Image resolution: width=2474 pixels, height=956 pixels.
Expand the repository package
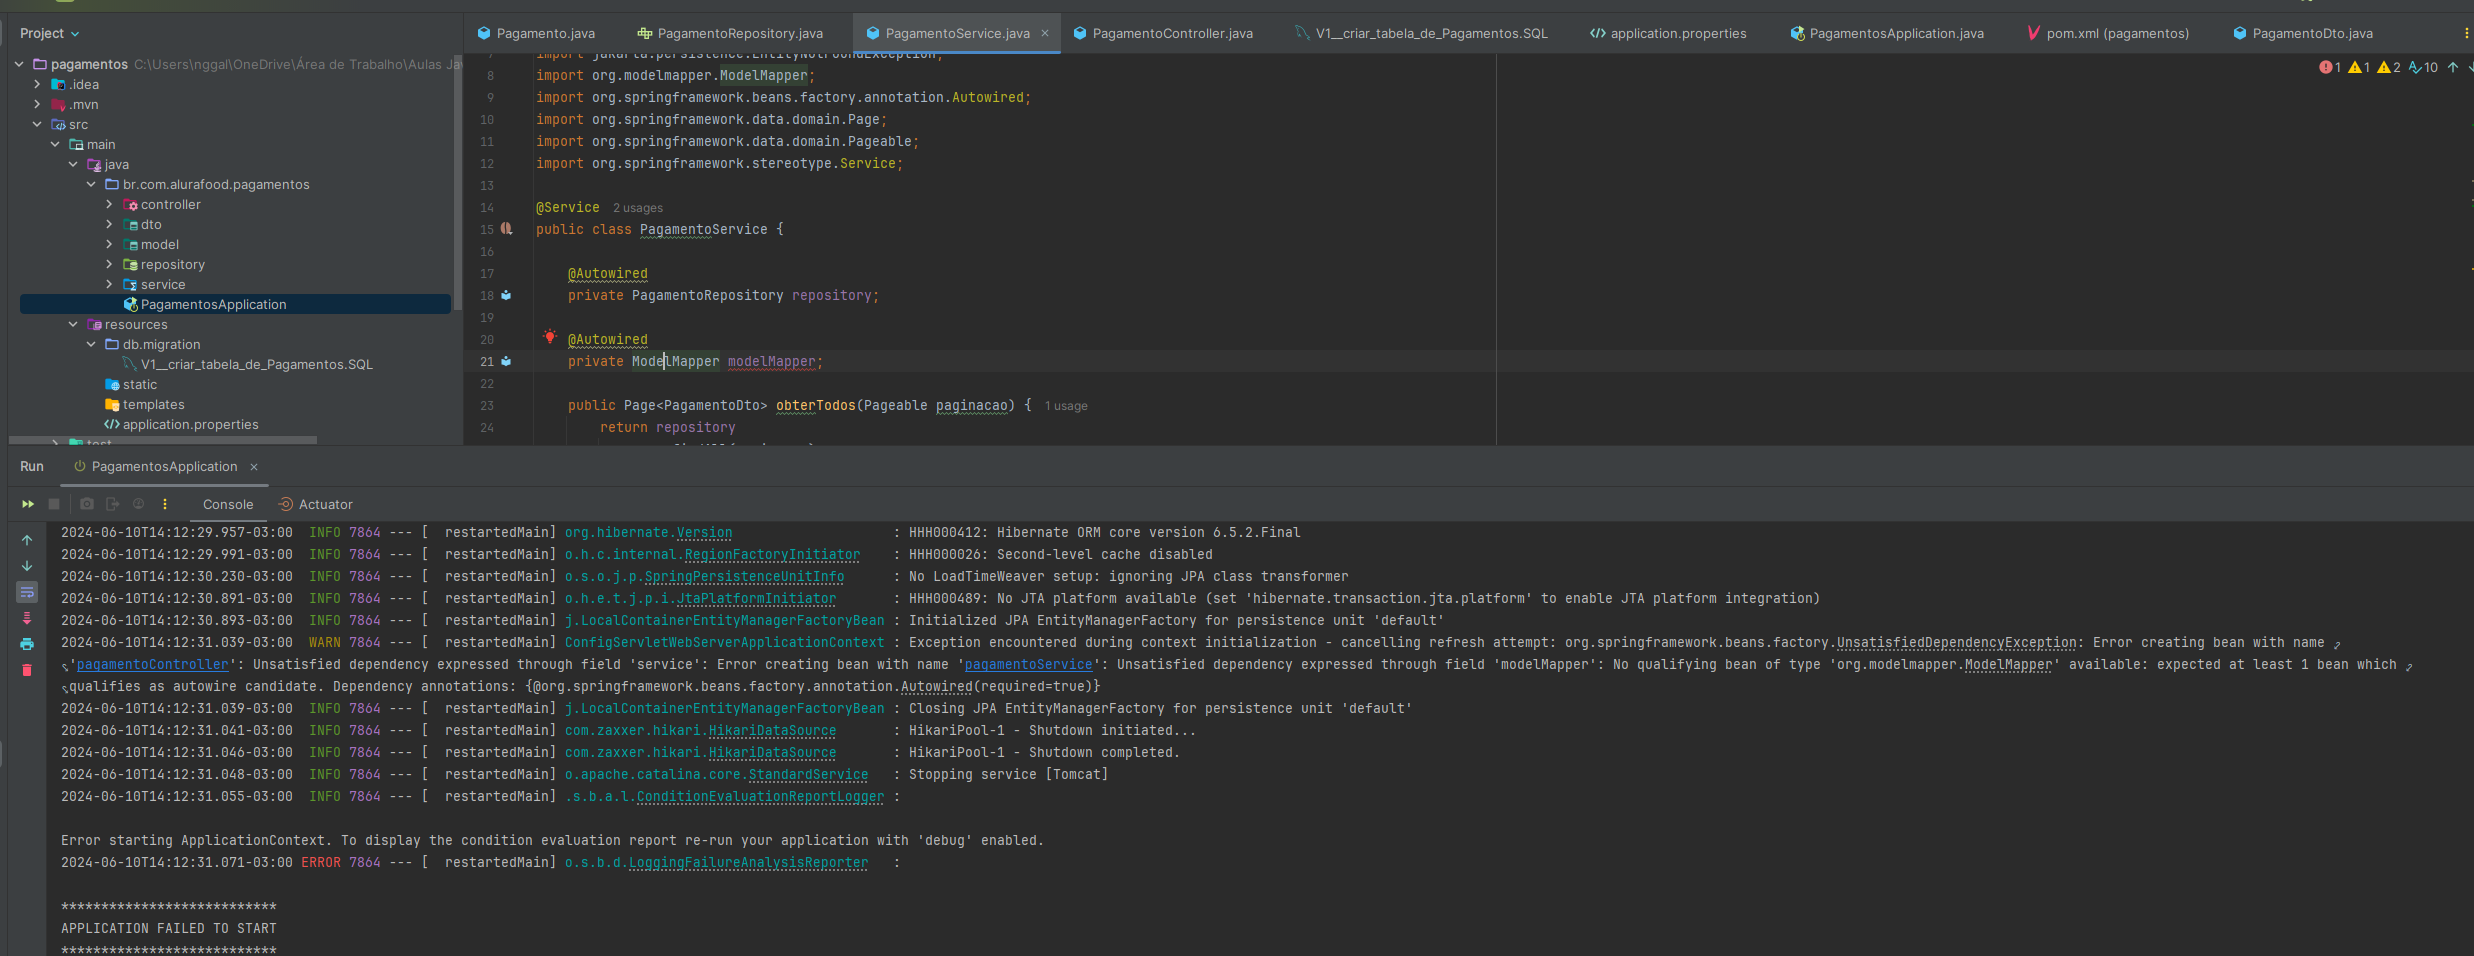coord(109,264)
